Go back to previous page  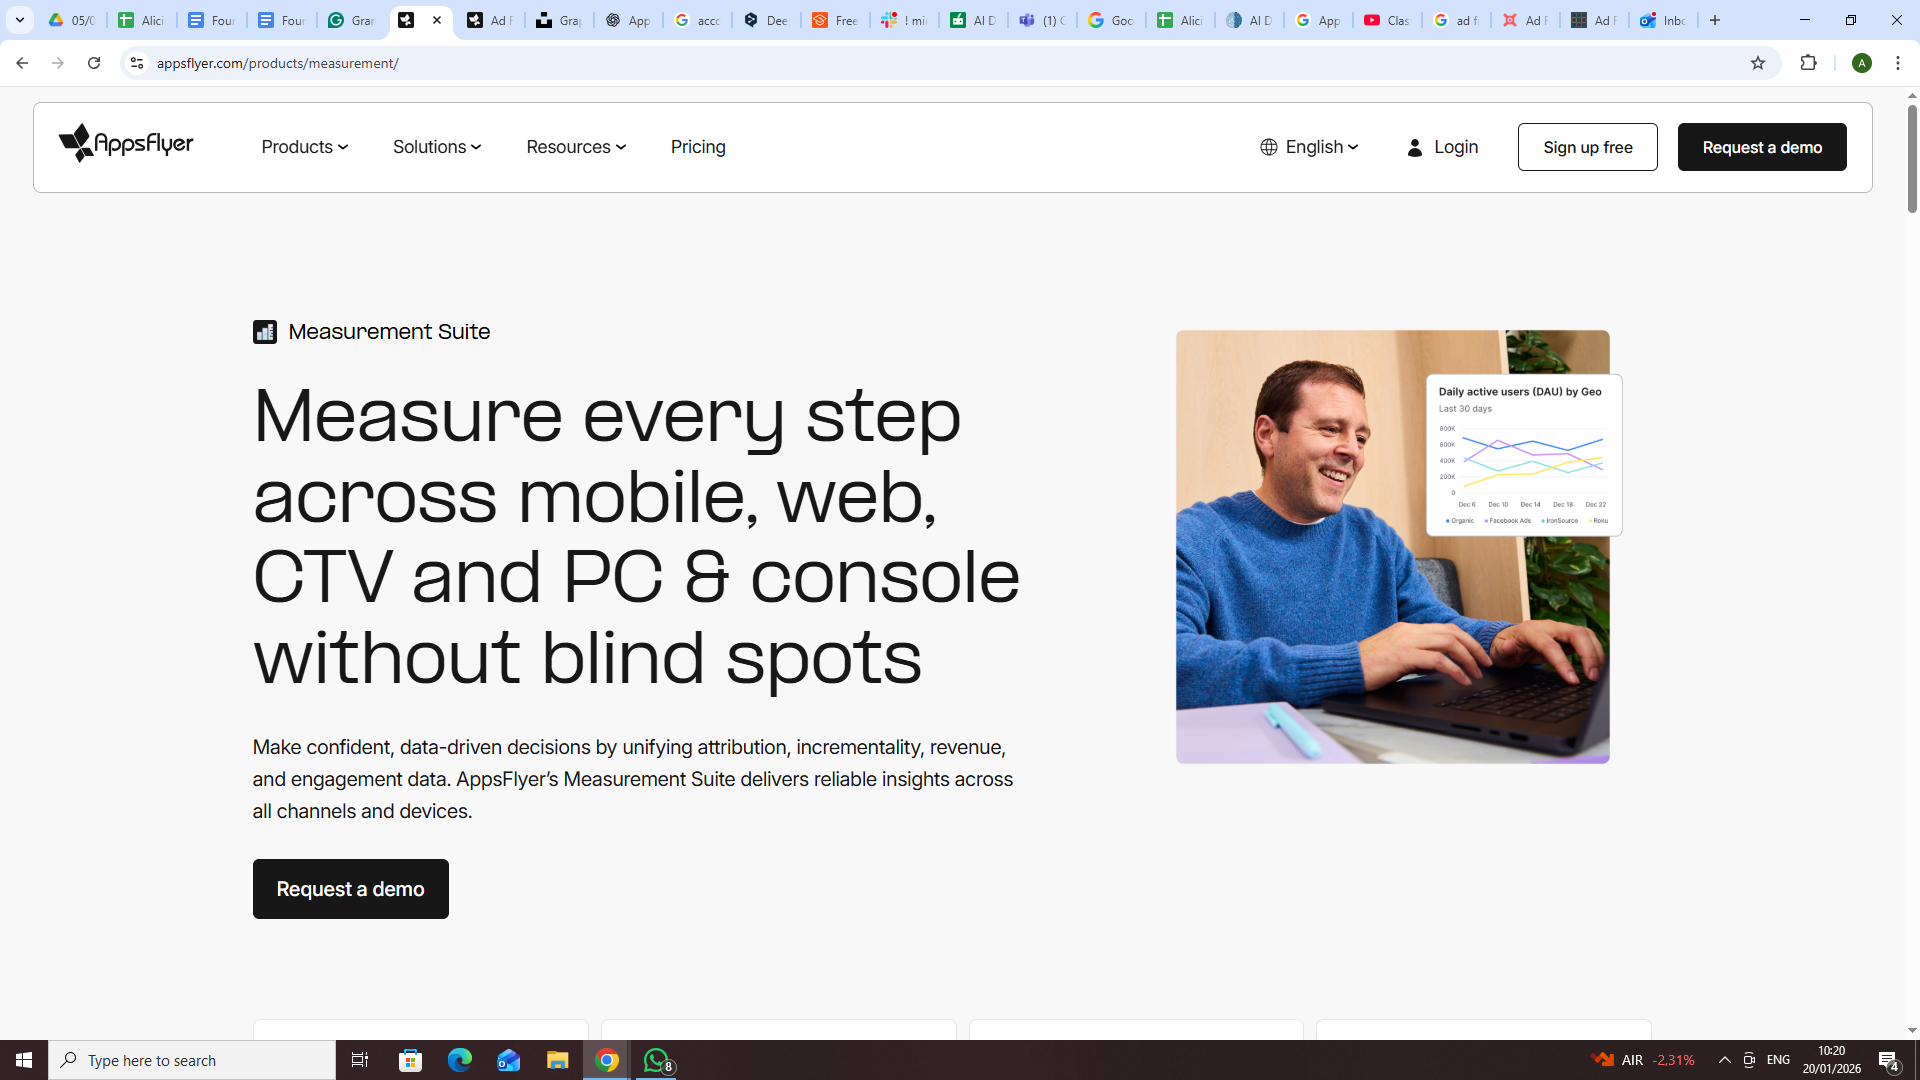pyautogui.click(x=21, y=63)
